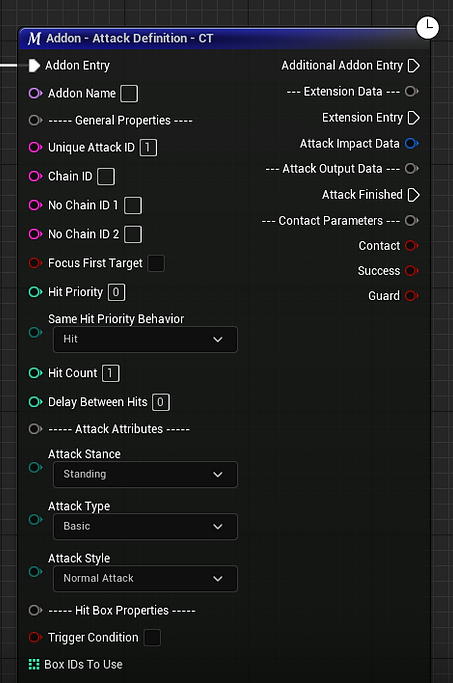Click the Unique Attack ID value field
The width and height of the screenshot is (453, 683).
[x=148, y=147]
